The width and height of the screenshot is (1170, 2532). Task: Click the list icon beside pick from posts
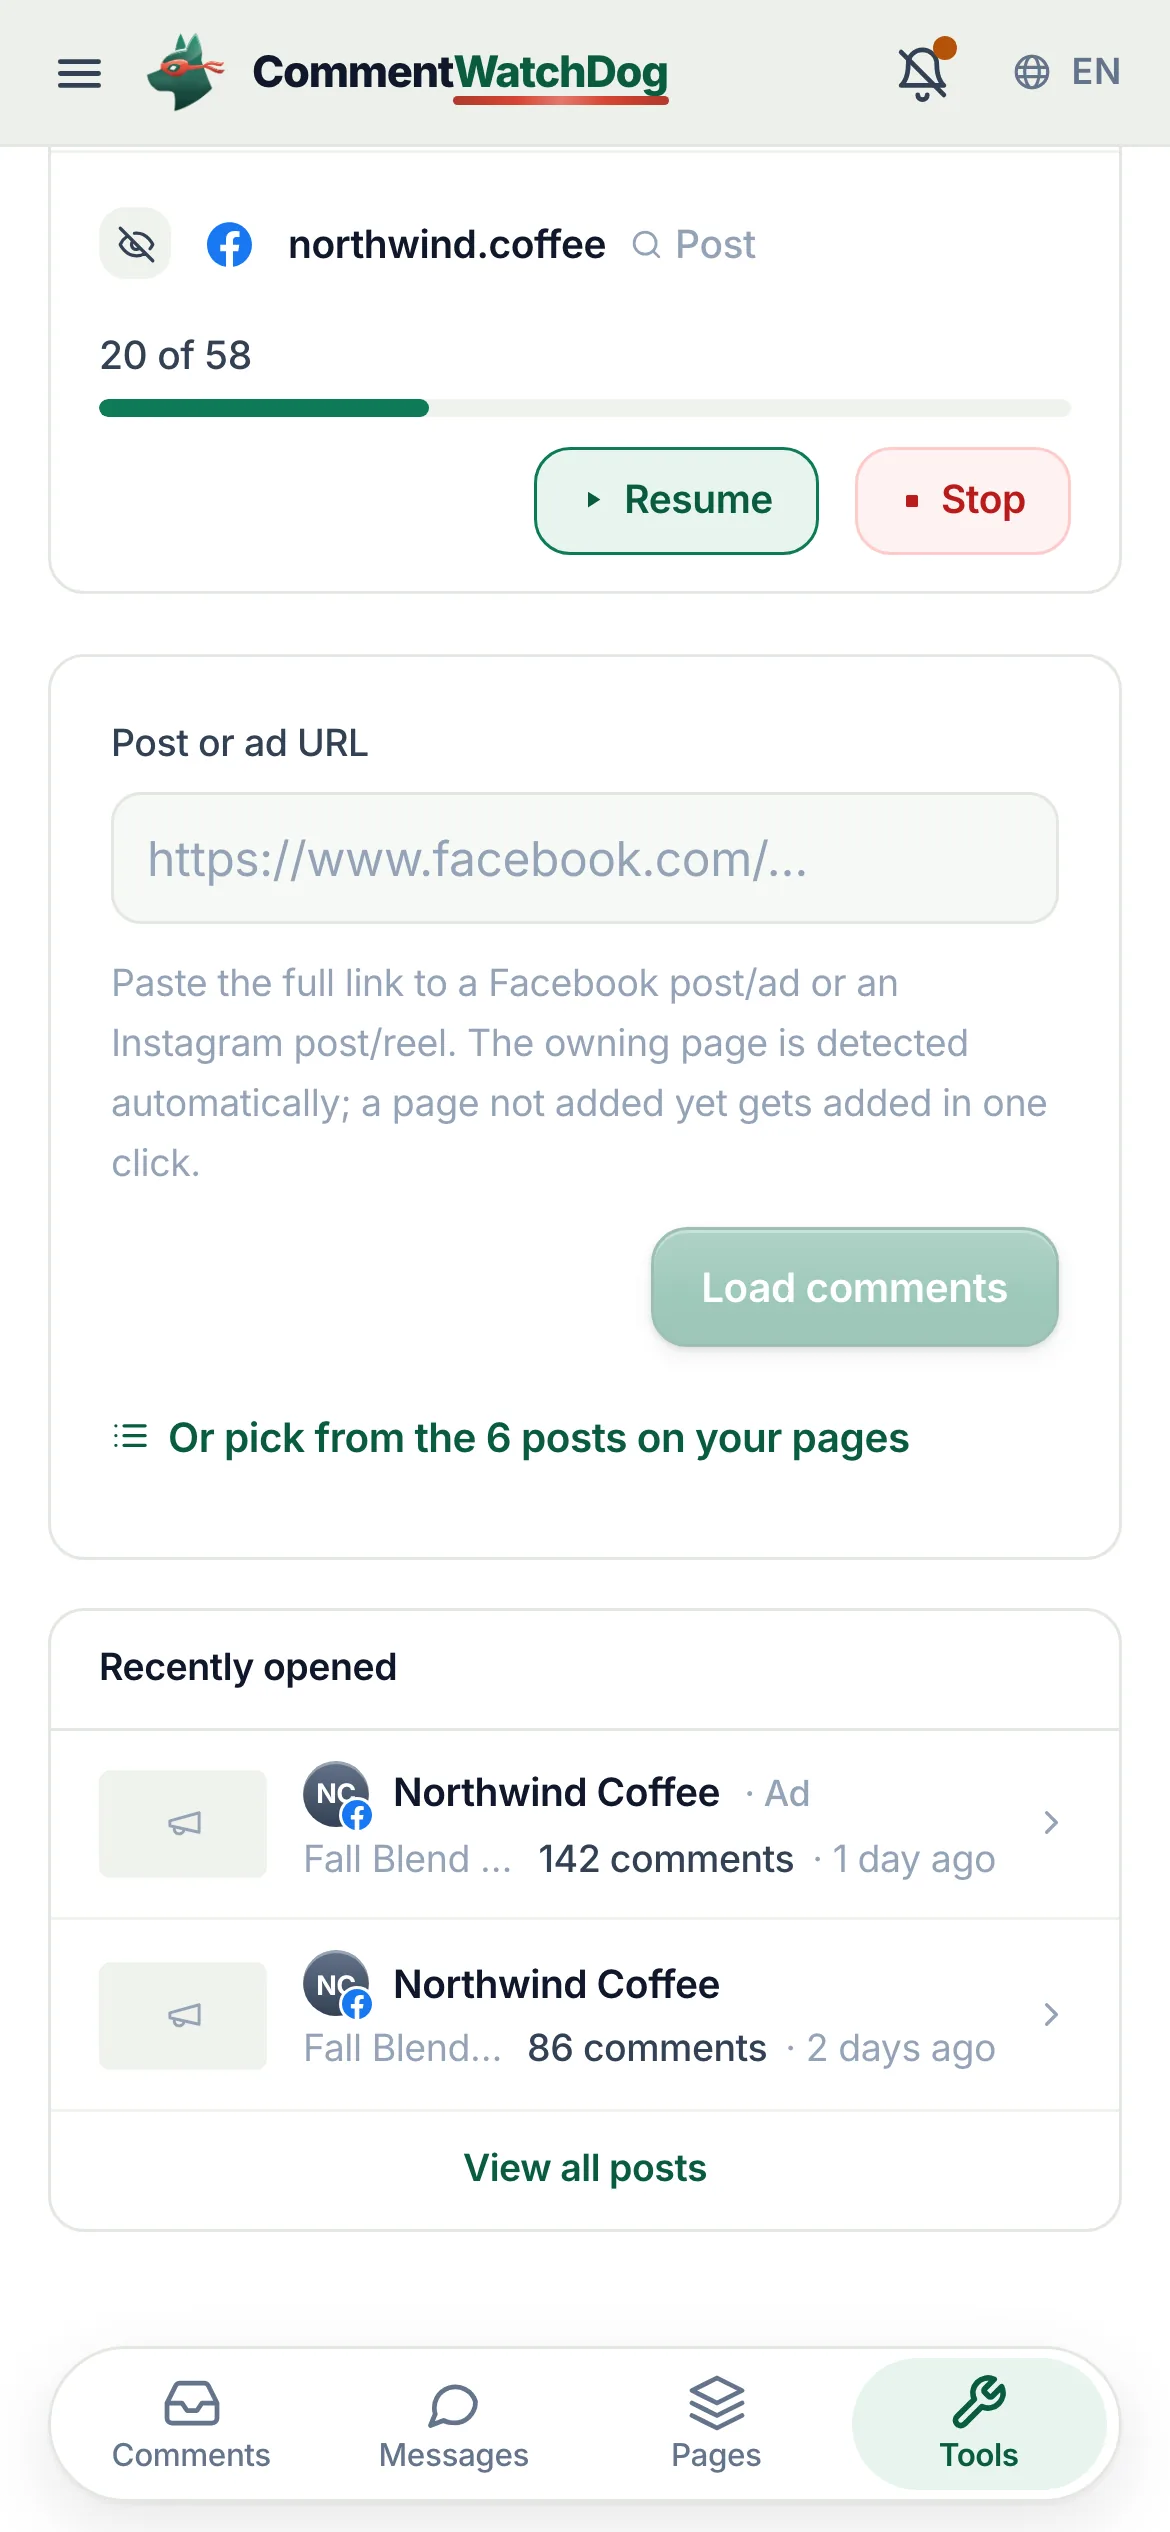(x=130, y=1437)
